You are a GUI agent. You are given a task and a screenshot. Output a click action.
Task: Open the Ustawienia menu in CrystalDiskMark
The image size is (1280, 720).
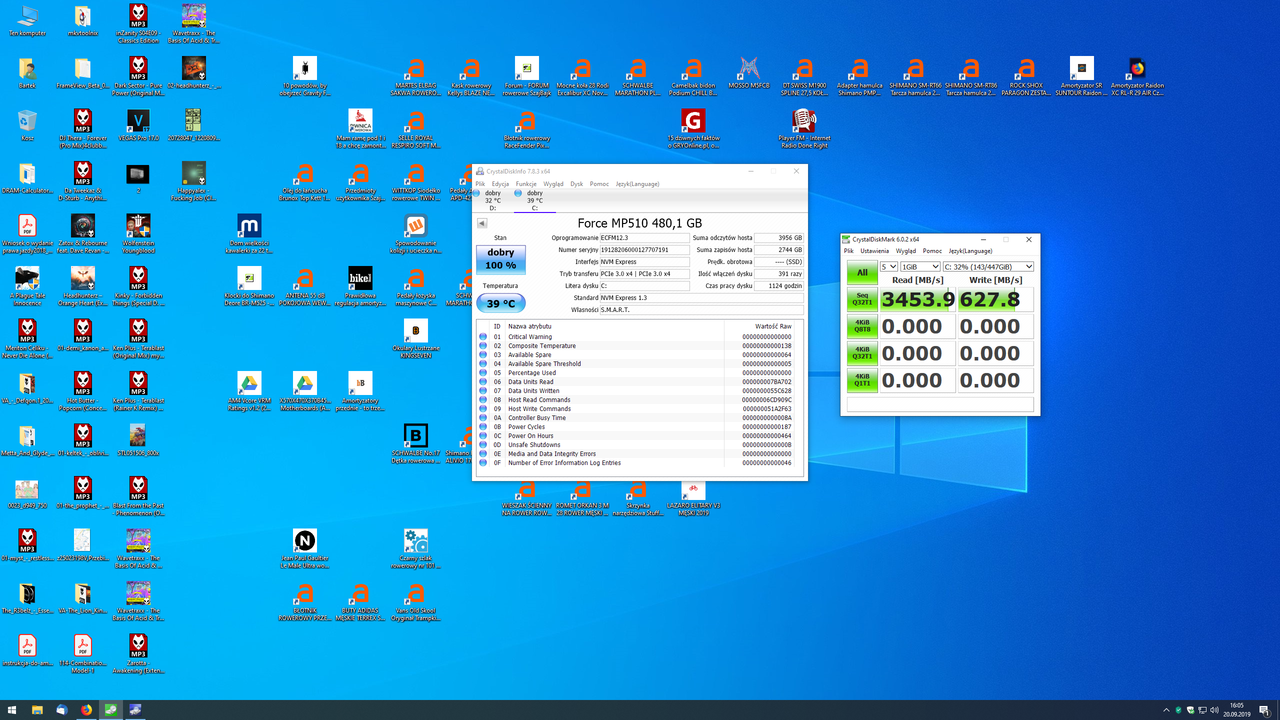pos(875,251)
